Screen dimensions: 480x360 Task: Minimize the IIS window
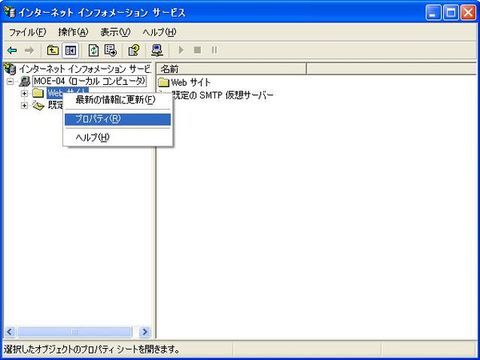(434, 13)
